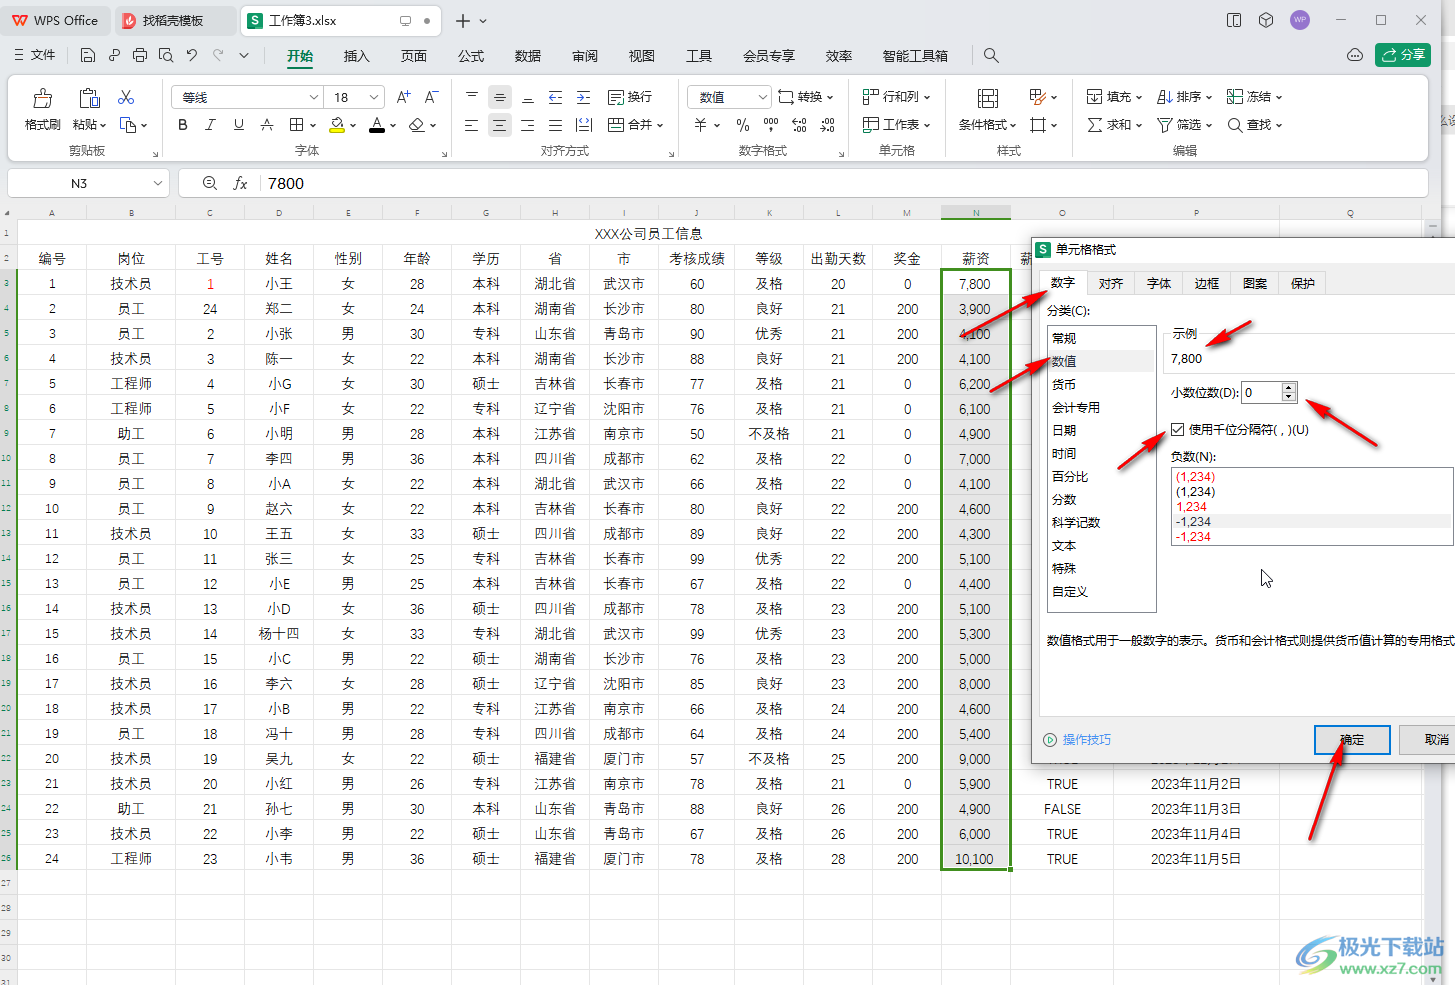Align cell text right
The height and width of the screenshot is (985, 1455).
(528, 125)
